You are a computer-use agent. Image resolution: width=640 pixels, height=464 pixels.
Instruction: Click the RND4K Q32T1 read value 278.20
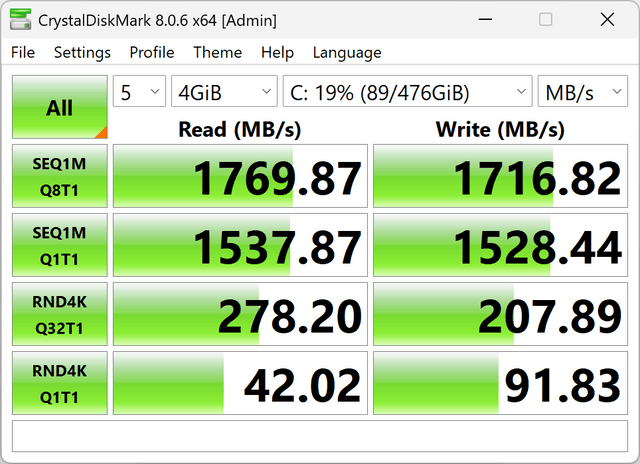240,314
